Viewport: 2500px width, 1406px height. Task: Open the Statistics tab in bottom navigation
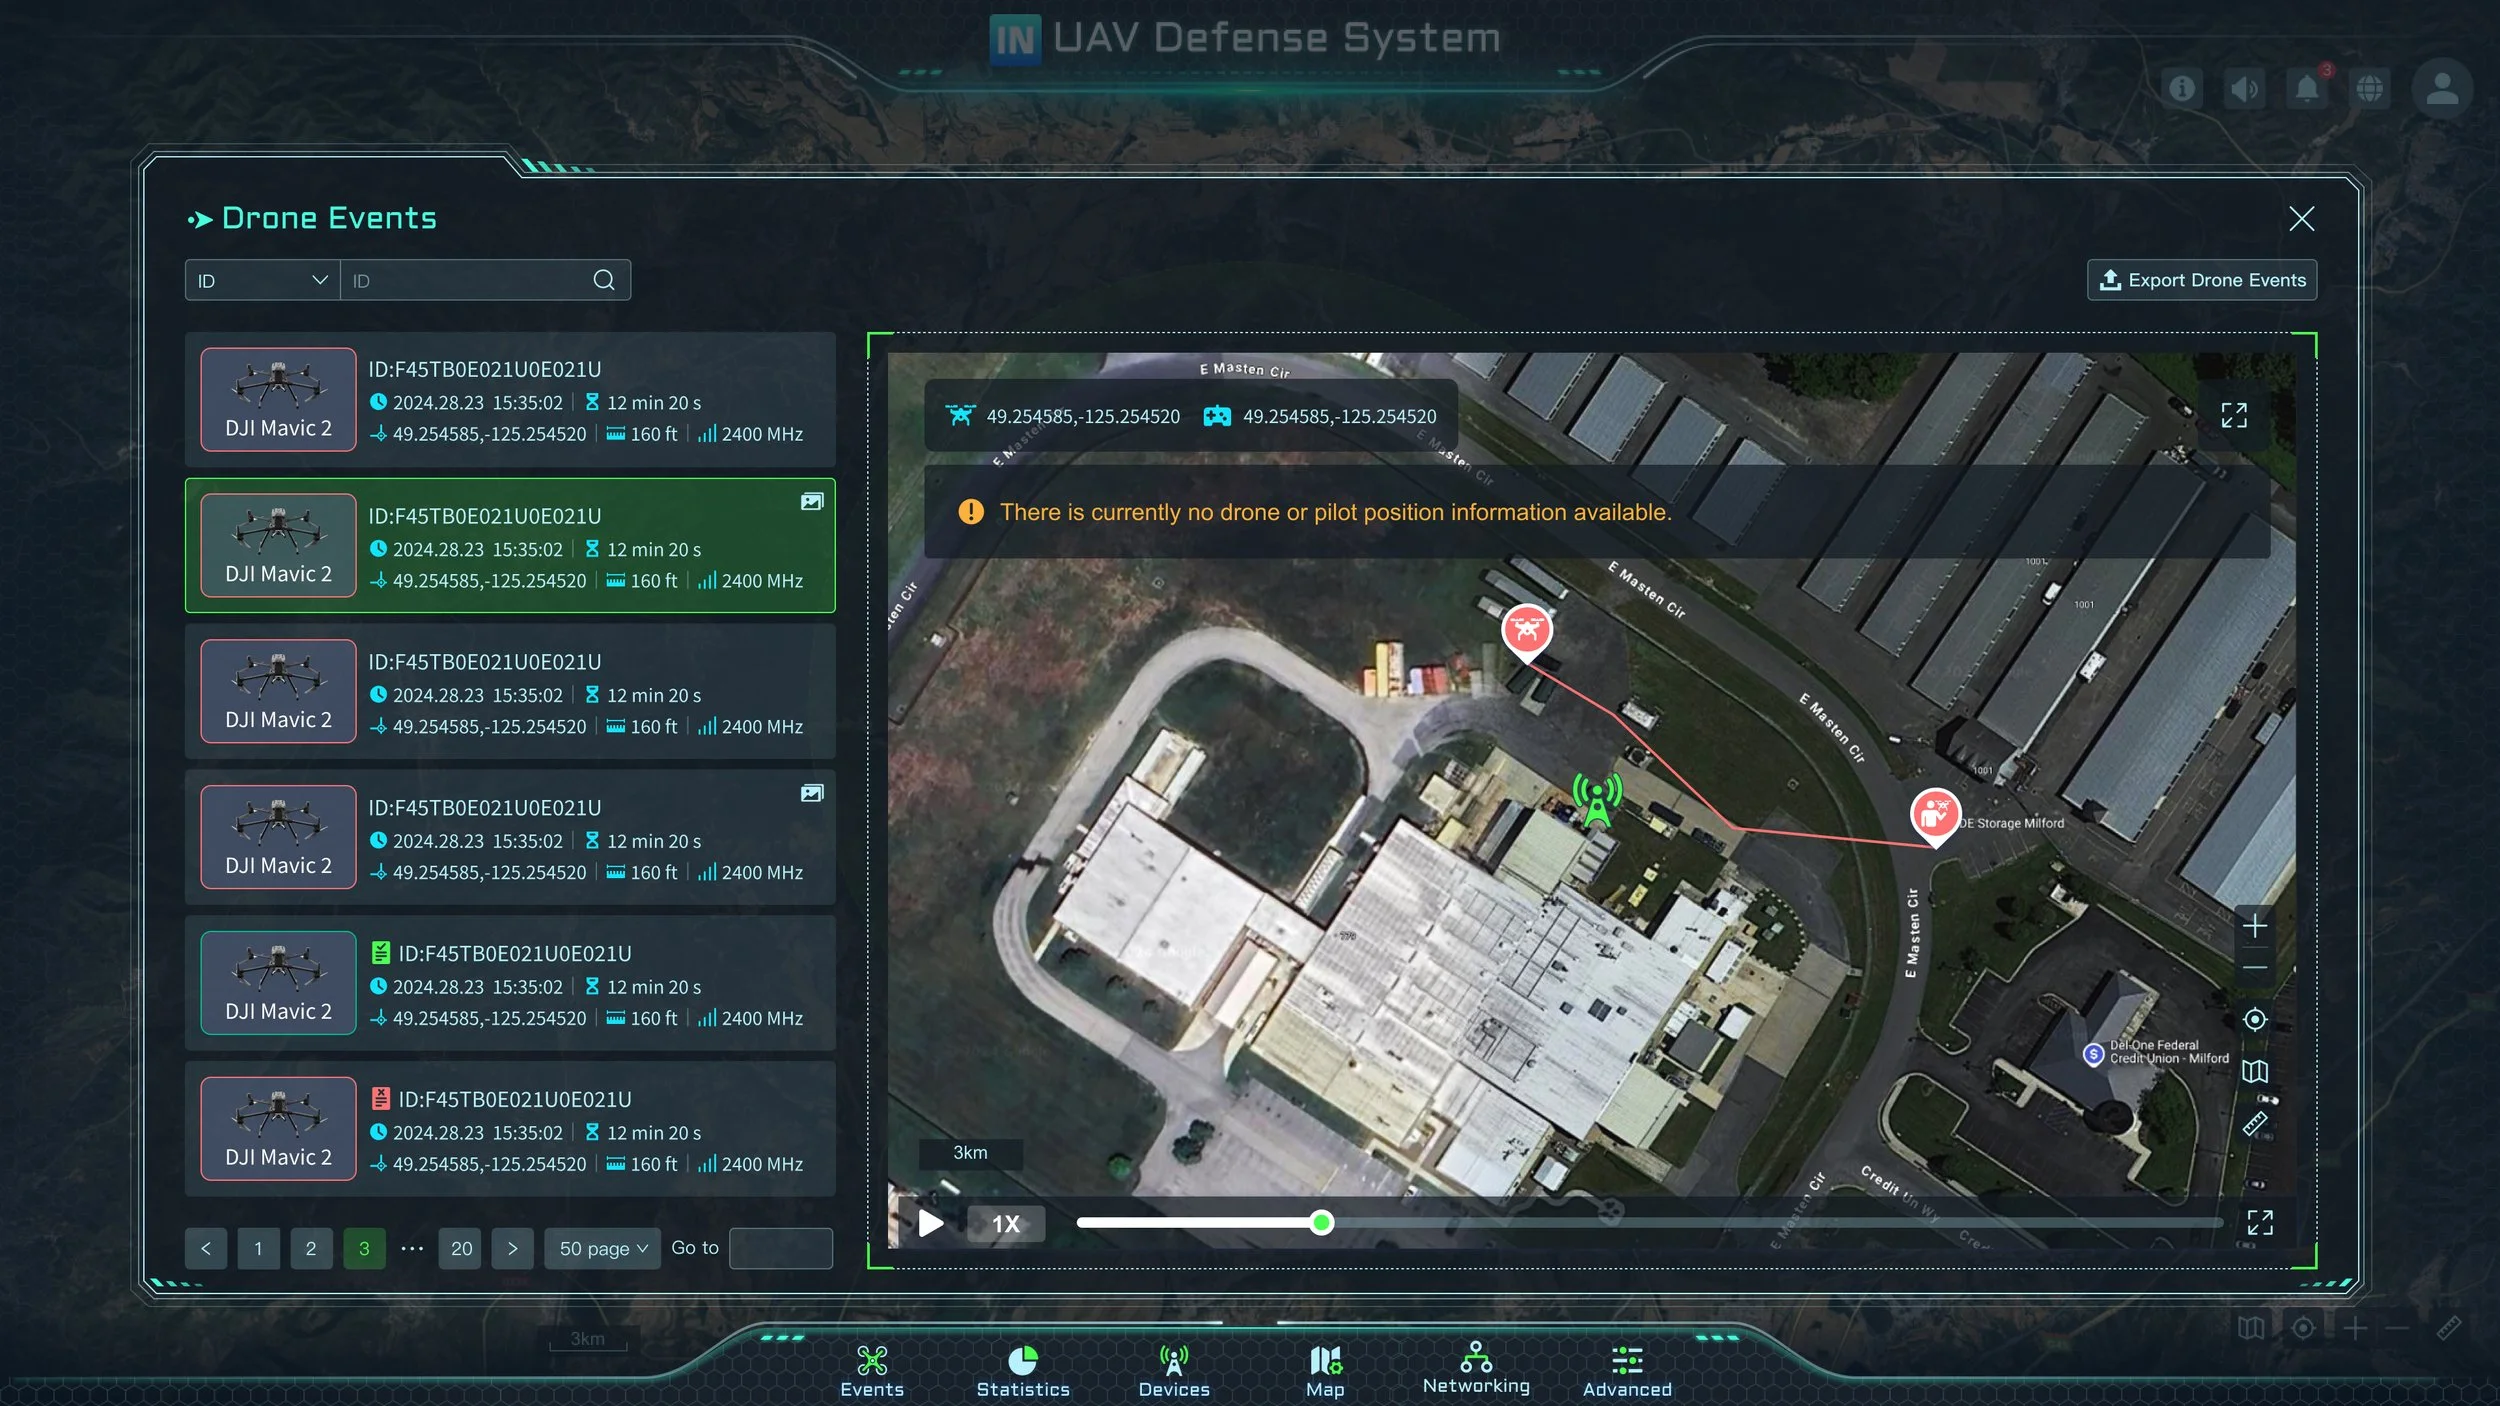click(1022, 1371)
